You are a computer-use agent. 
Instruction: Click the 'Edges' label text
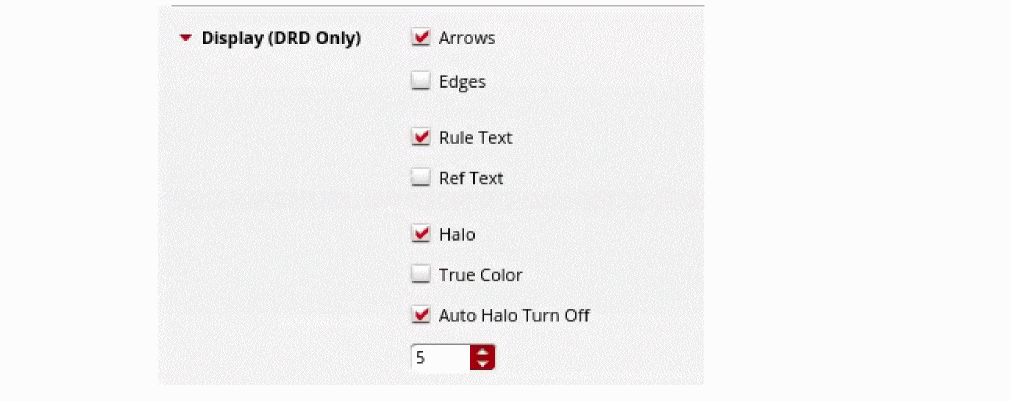(462, 82)
